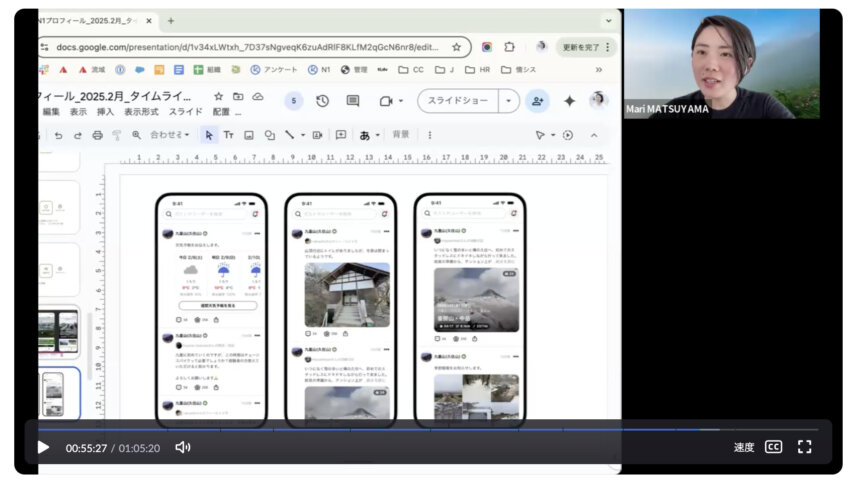The image size is (850, 484).
Task: Open version history clock icon
Action: tap(322, 101)
